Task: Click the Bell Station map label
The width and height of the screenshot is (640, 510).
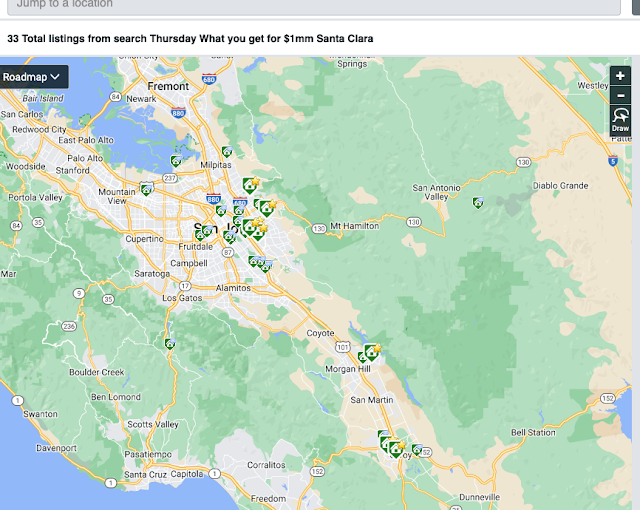Action: pos(533,432)
